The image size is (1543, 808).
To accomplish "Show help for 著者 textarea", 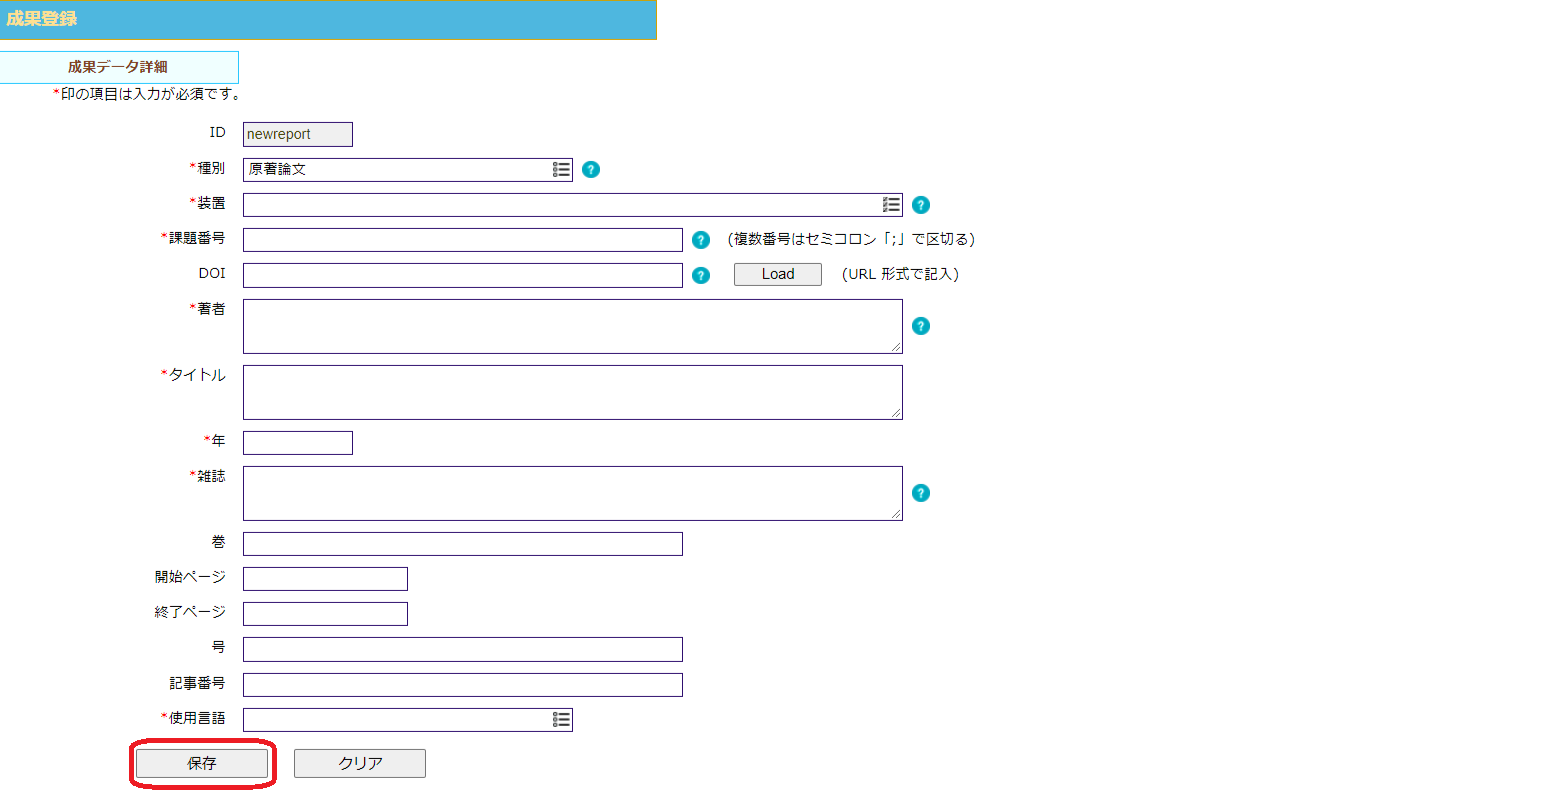I will [921, 326].
